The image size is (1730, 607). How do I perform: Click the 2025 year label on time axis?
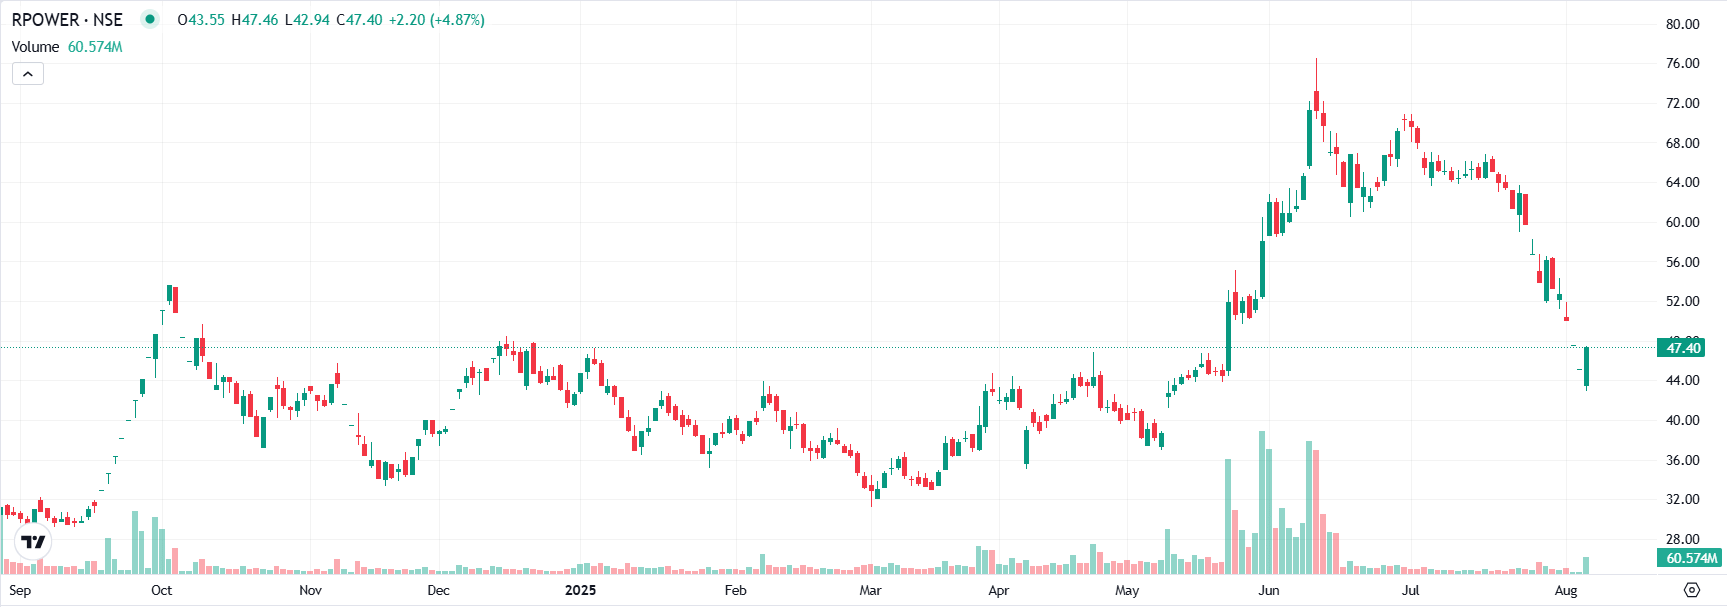click(580, 590)
